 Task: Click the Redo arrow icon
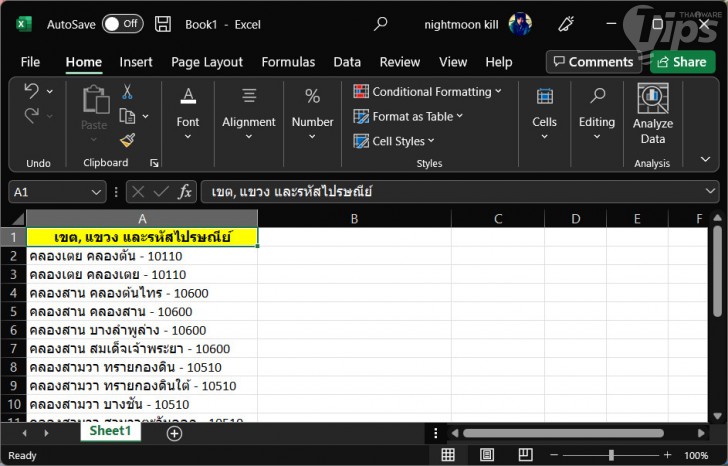click(32, 116)
